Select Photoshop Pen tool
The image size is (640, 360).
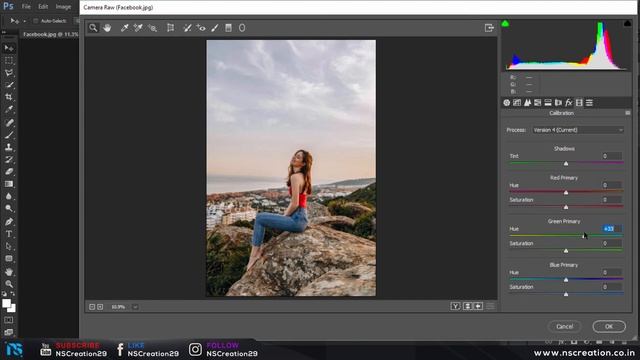pos(9,222)
